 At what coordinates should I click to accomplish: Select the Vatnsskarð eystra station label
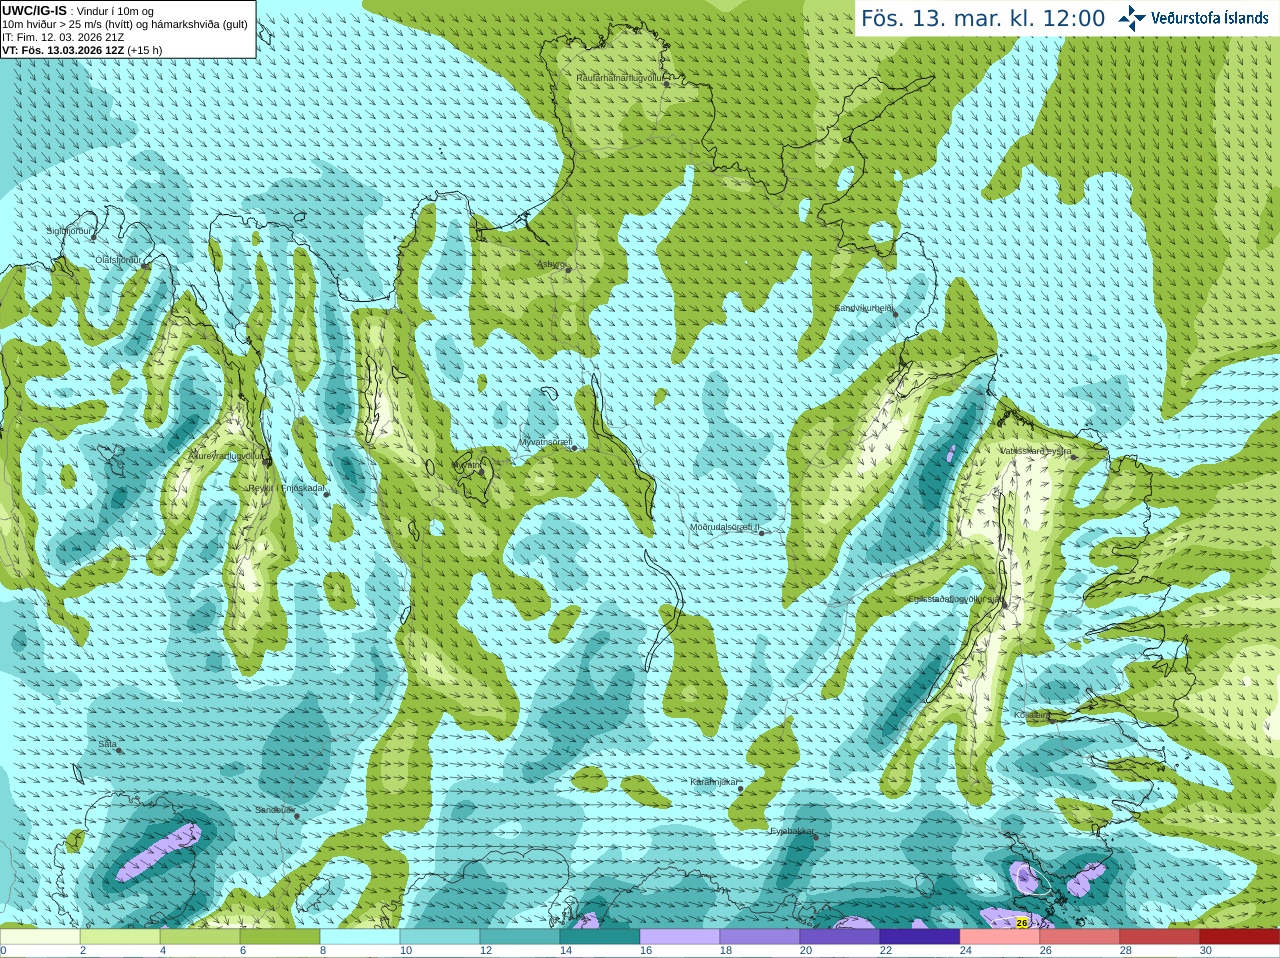[x=1035, y=451]
